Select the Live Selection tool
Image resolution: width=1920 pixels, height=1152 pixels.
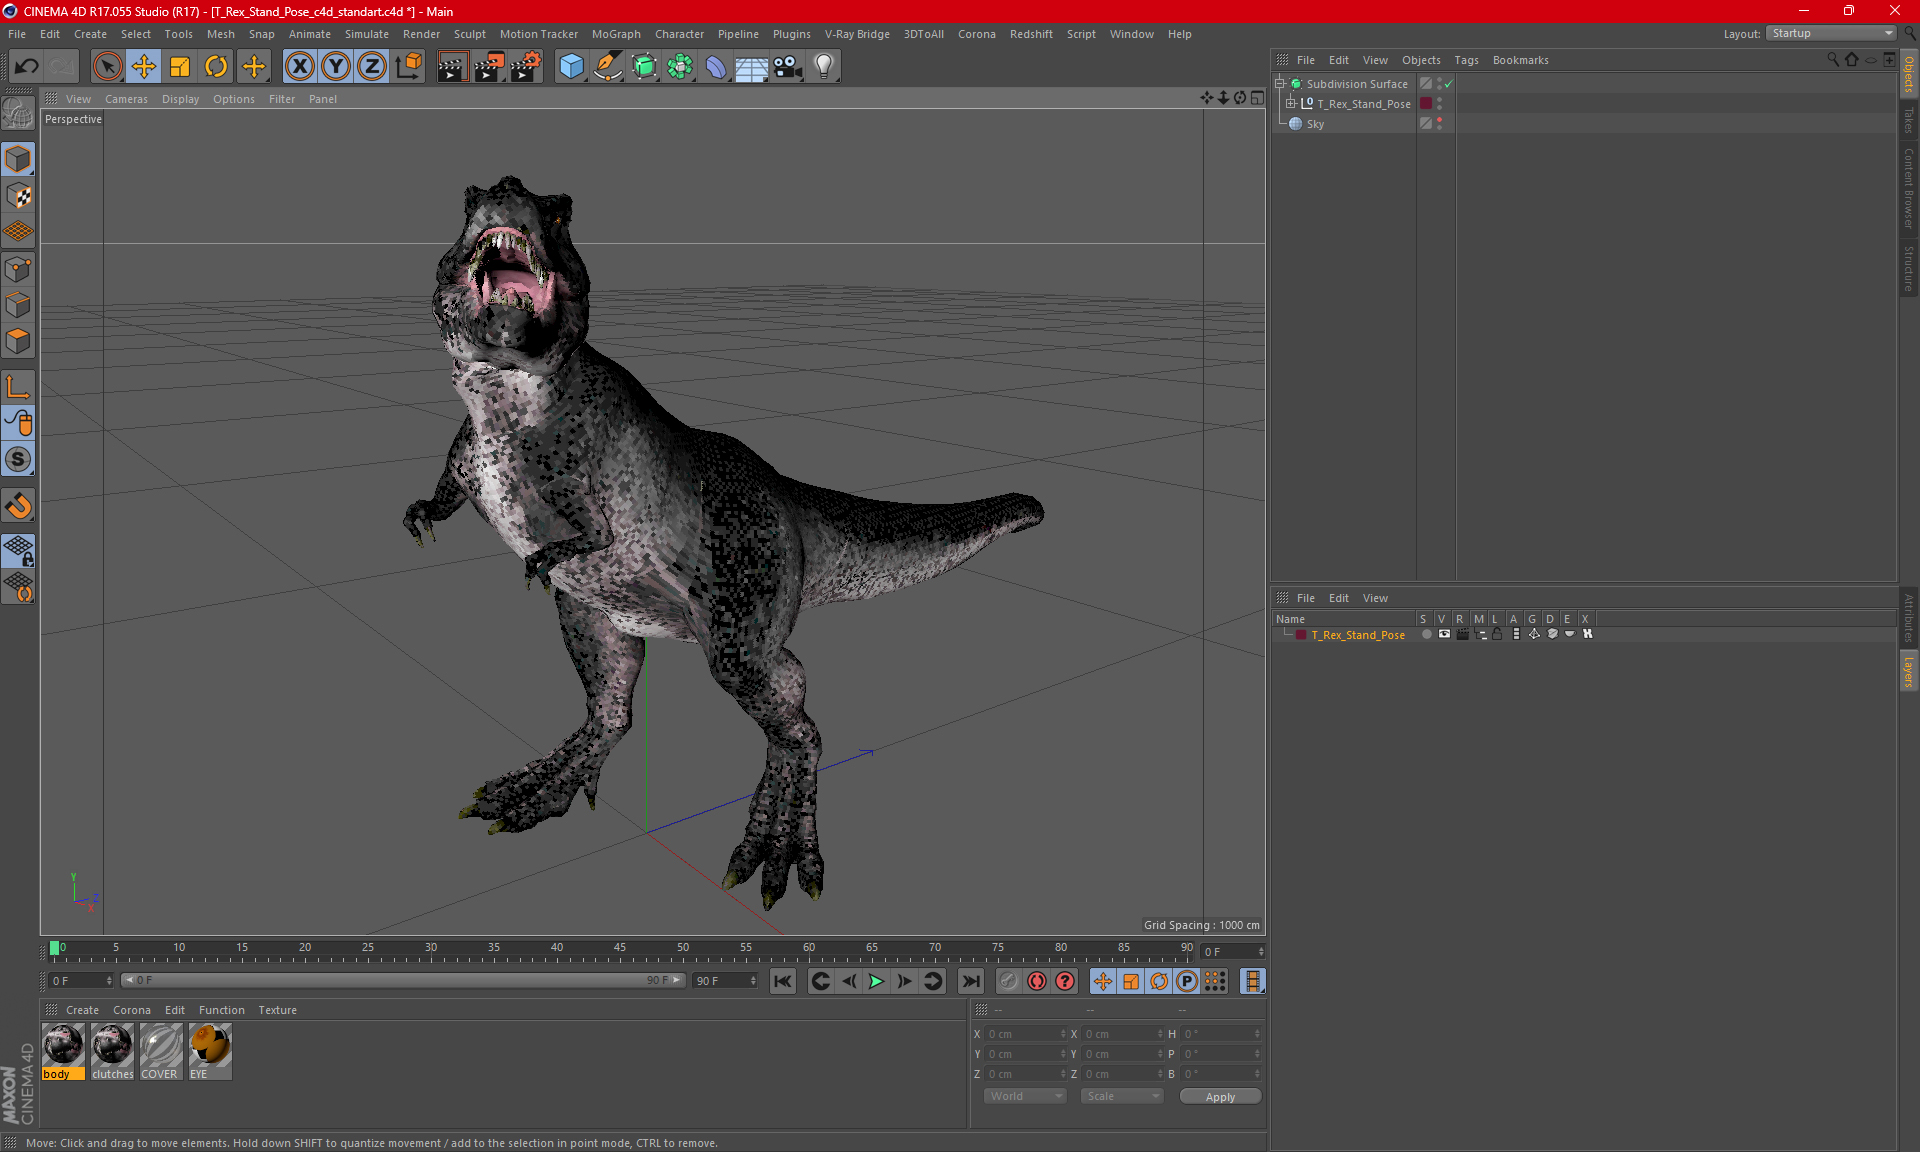(x=107, y=66)
